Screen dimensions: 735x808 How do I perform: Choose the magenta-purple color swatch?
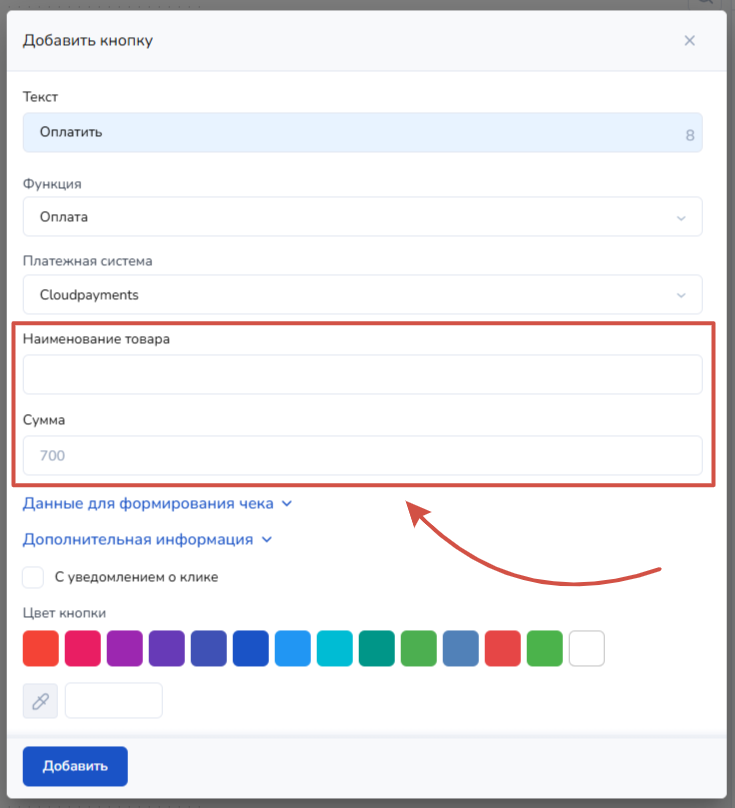click(125, 649)
